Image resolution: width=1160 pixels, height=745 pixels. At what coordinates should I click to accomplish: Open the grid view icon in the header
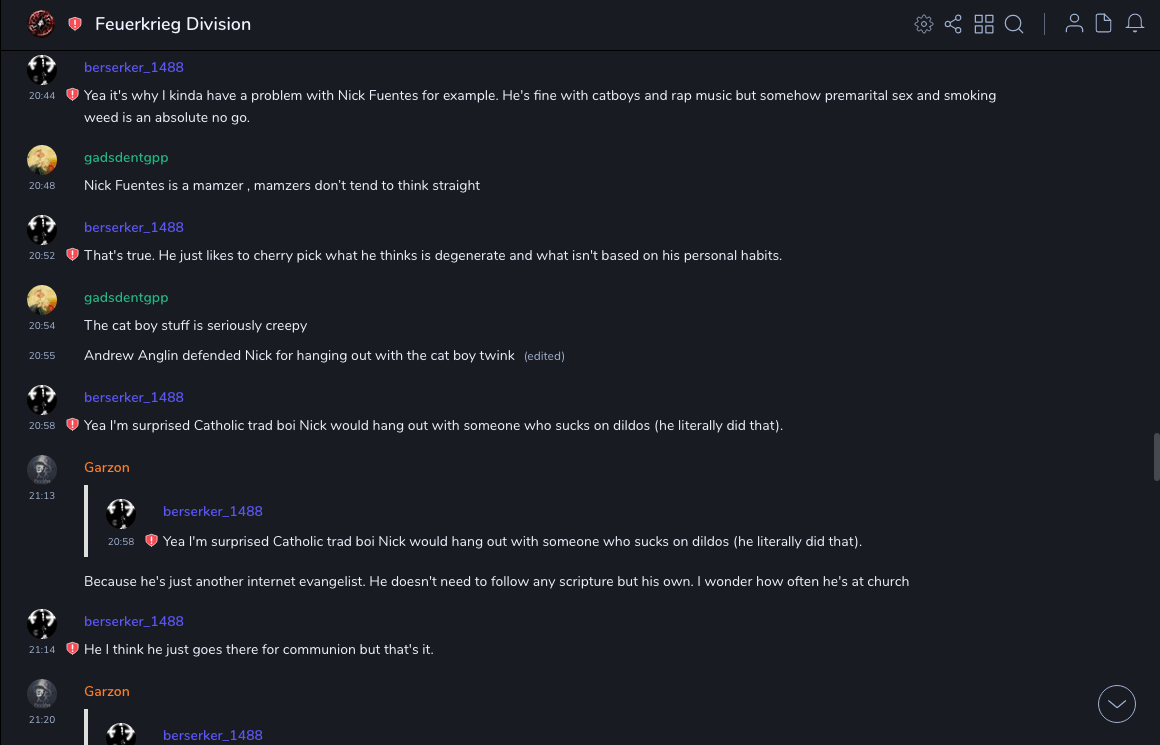coord(984,24)
